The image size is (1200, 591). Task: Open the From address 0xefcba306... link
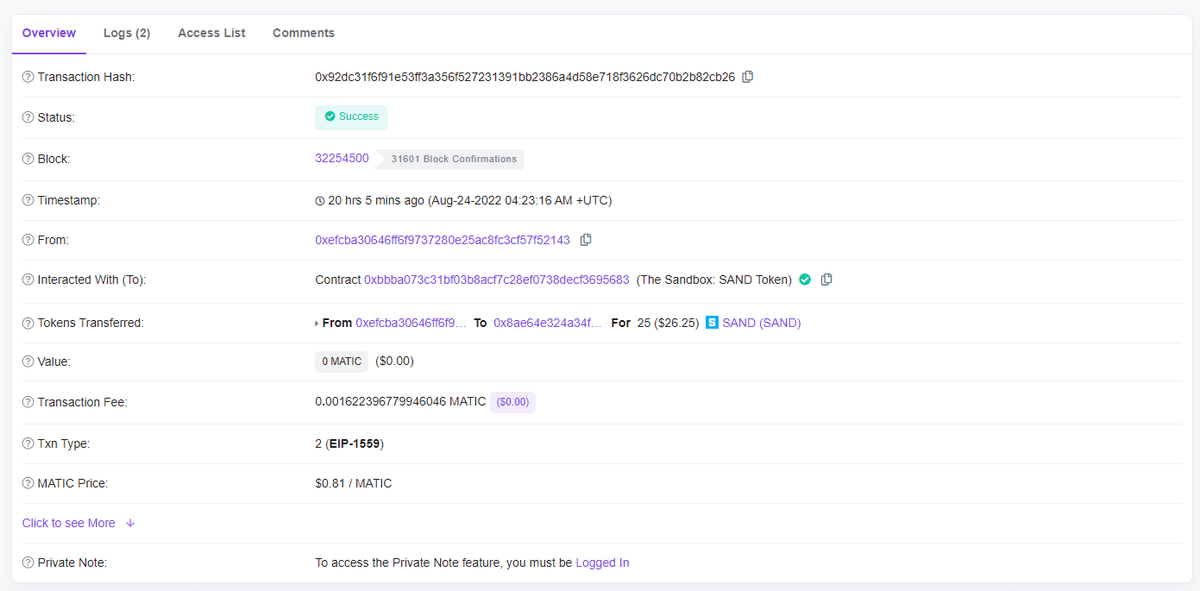(442, 240)
